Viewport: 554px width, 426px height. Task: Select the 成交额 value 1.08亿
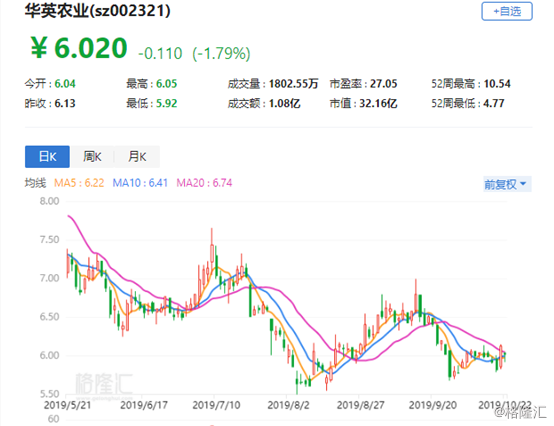[x=284, y=103]
